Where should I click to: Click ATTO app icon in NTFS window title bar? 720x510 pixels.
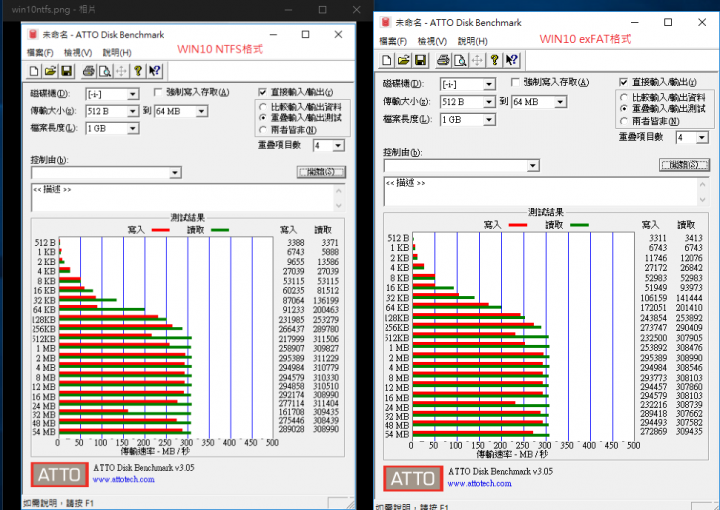(33, 34)
